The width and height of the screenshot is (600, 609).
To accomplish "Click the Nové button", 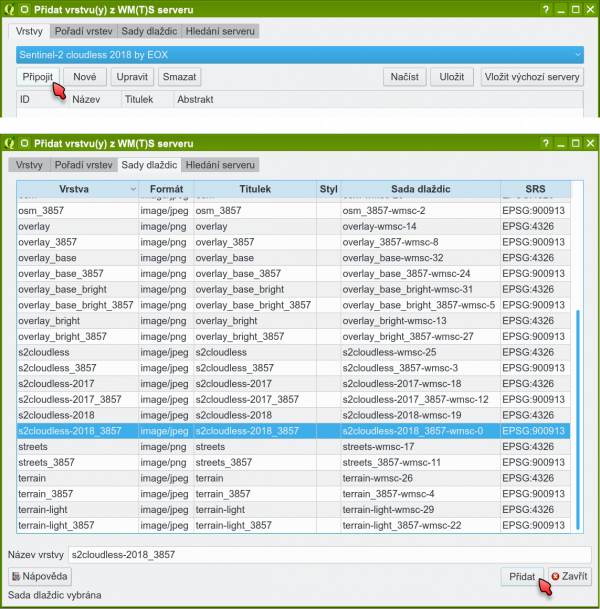I will click(85, 76).
